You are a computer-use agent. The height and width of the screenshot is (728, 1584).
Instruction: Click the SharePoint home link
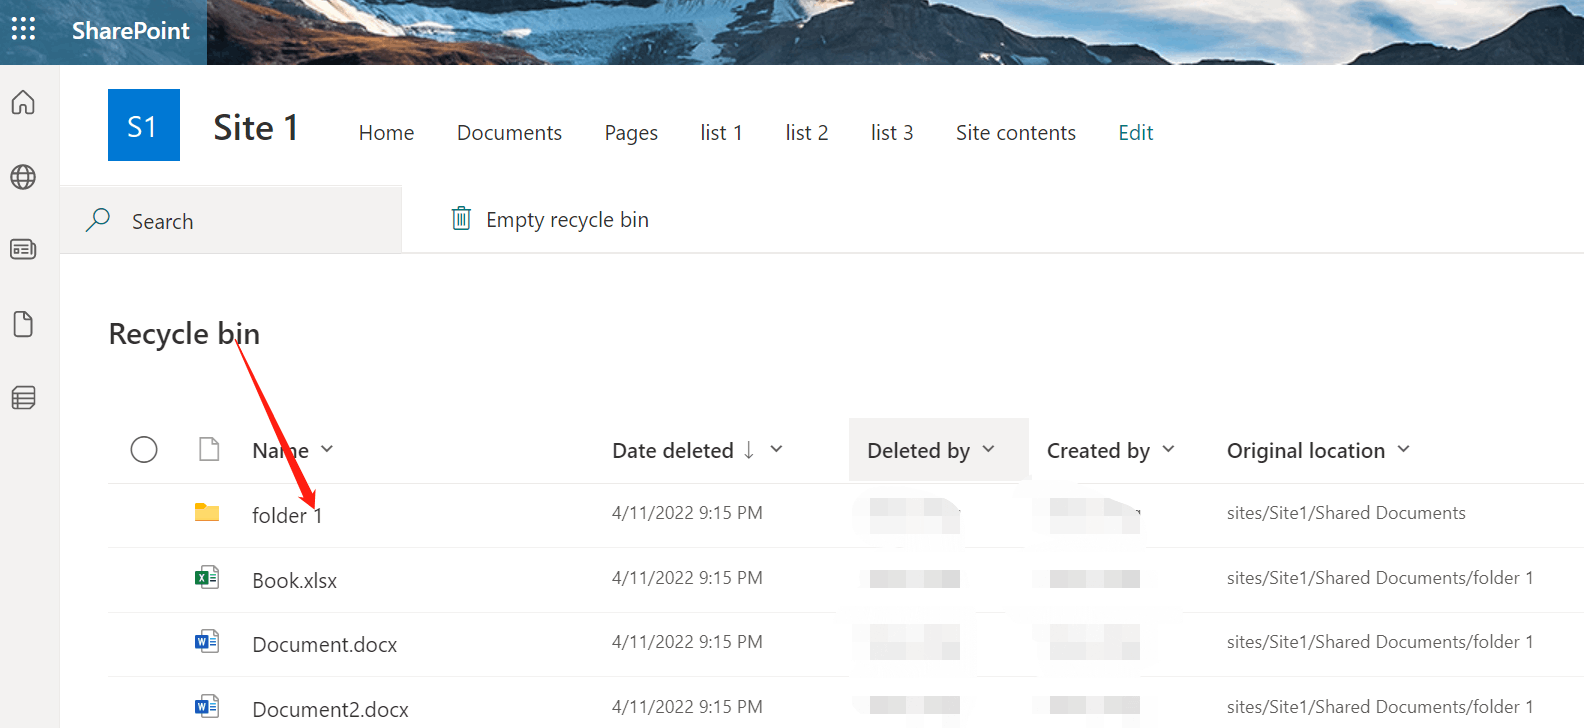pyautogui.click(x=130, y=31)
